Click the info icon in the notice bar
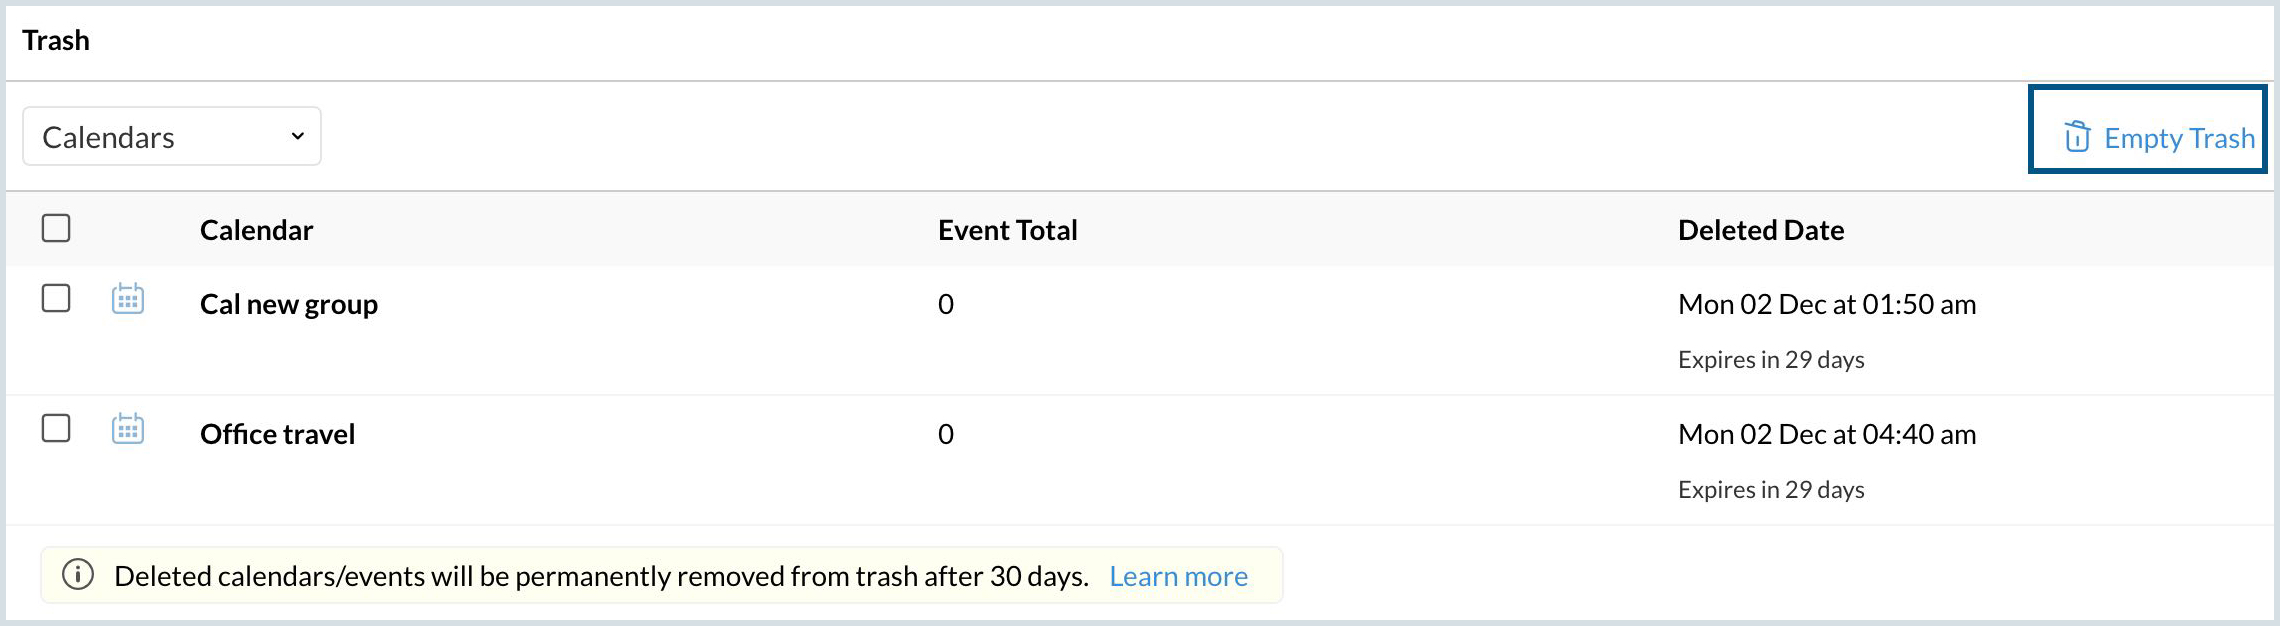 (x=78, y=575)
